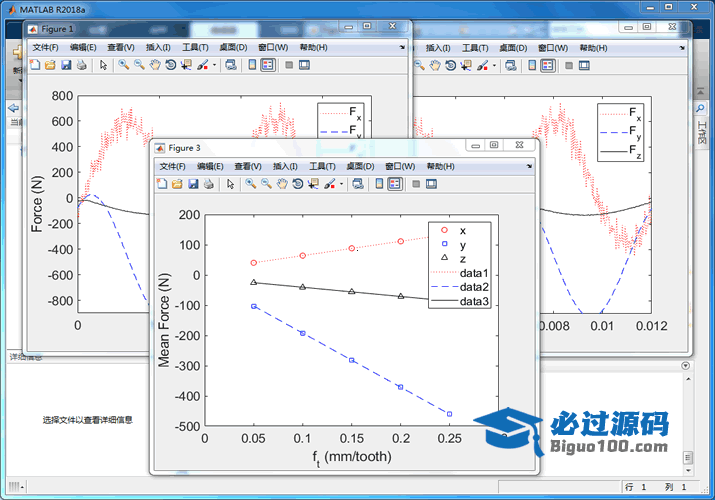
Task: Select Data Cursor tool in Figure 1
Action: (x=186, y=65)
